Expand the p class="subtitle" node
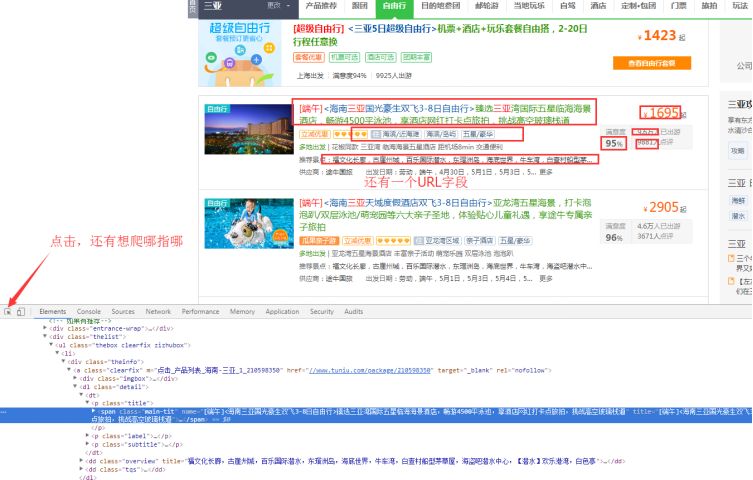753x480 pixels. (x=87, y=444)
